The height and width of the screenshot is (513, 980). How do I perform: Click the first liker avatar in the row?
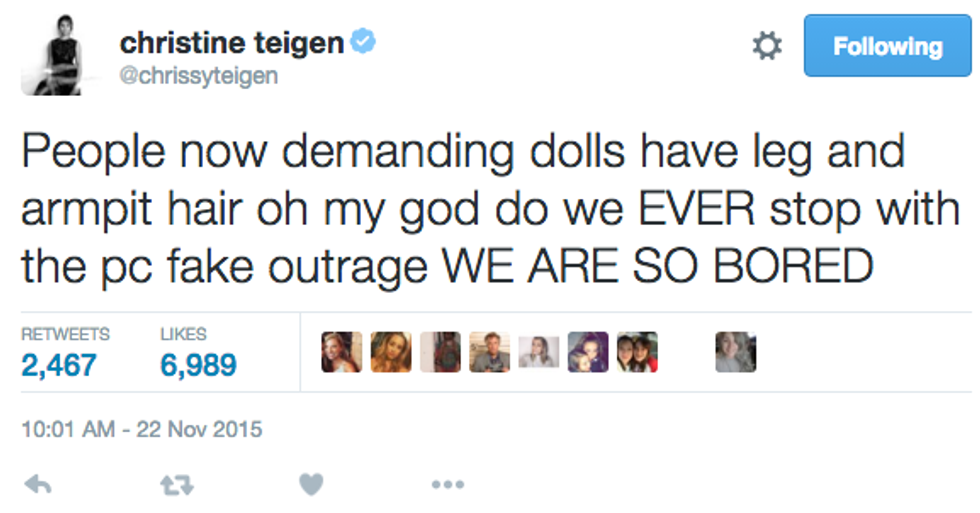(x=342, y=352)
